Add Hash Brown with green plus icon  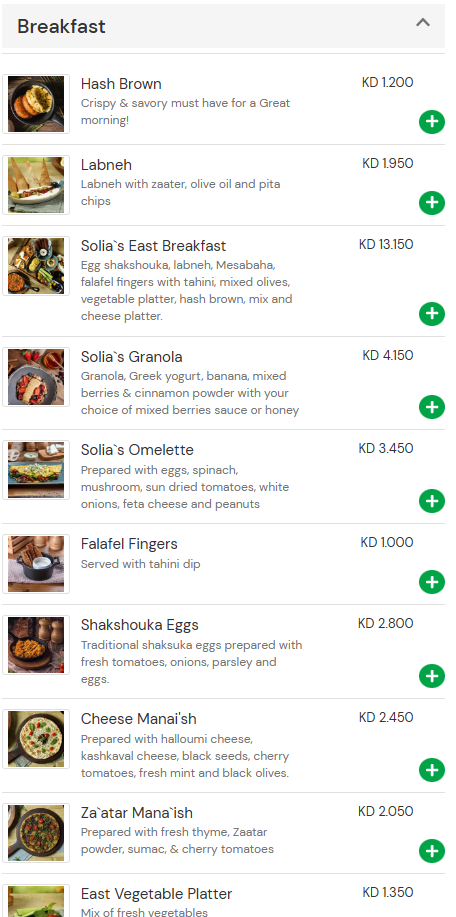click(x=431, y=122)
